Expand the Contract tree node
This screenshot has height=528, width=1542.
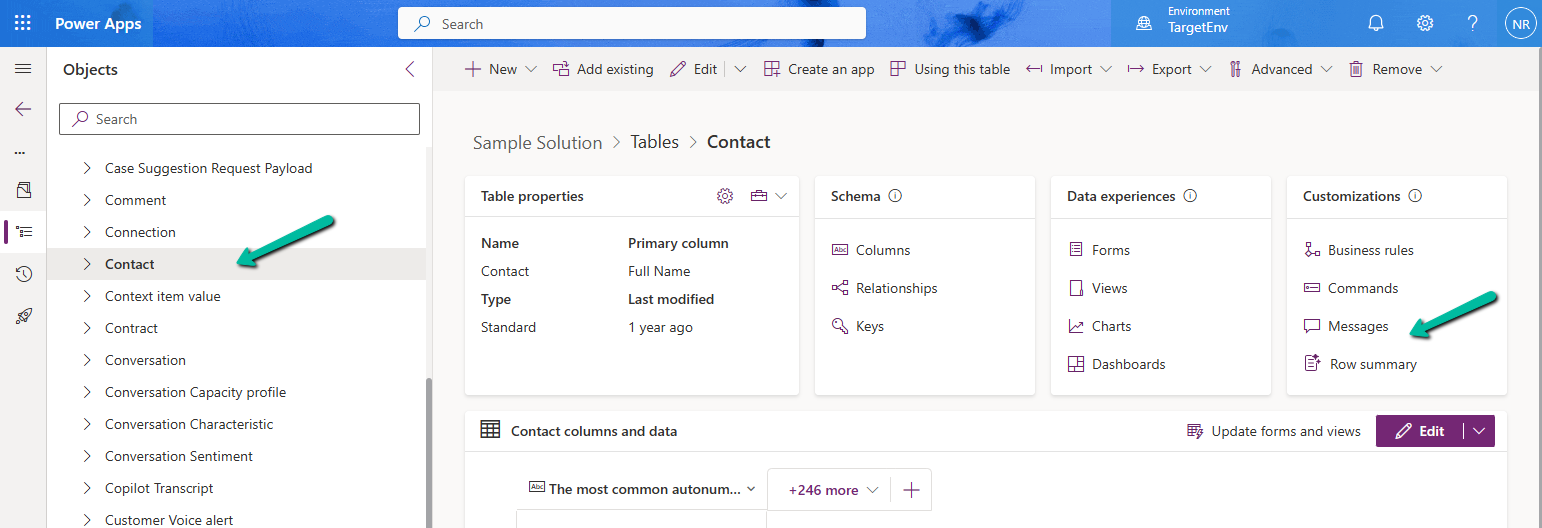pyautogui.click(x=87, y=328)
